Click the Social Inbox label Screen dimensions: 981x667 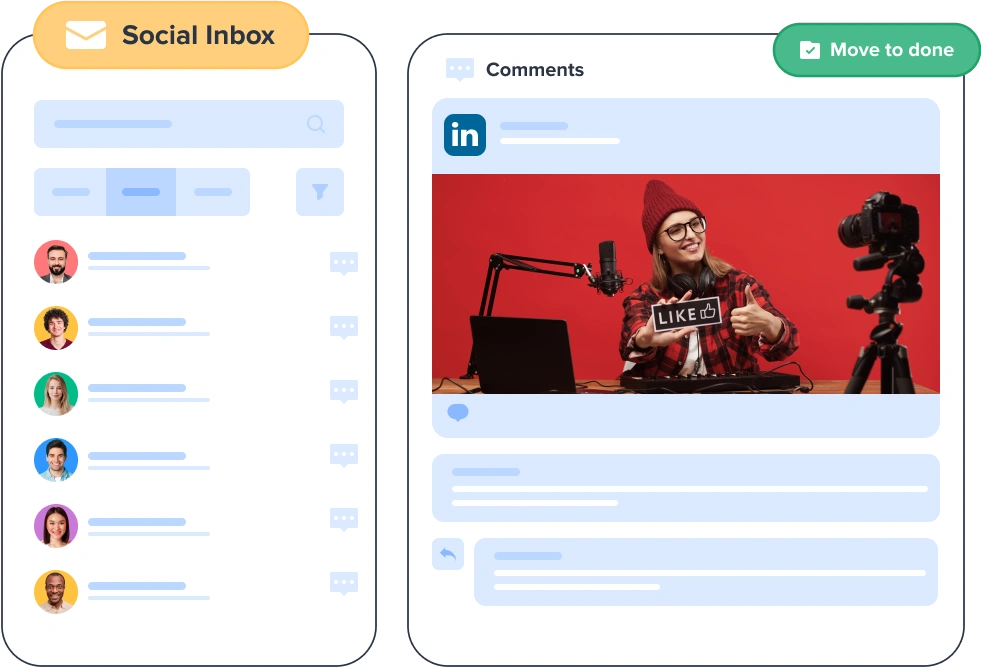[x=198, y=35]
